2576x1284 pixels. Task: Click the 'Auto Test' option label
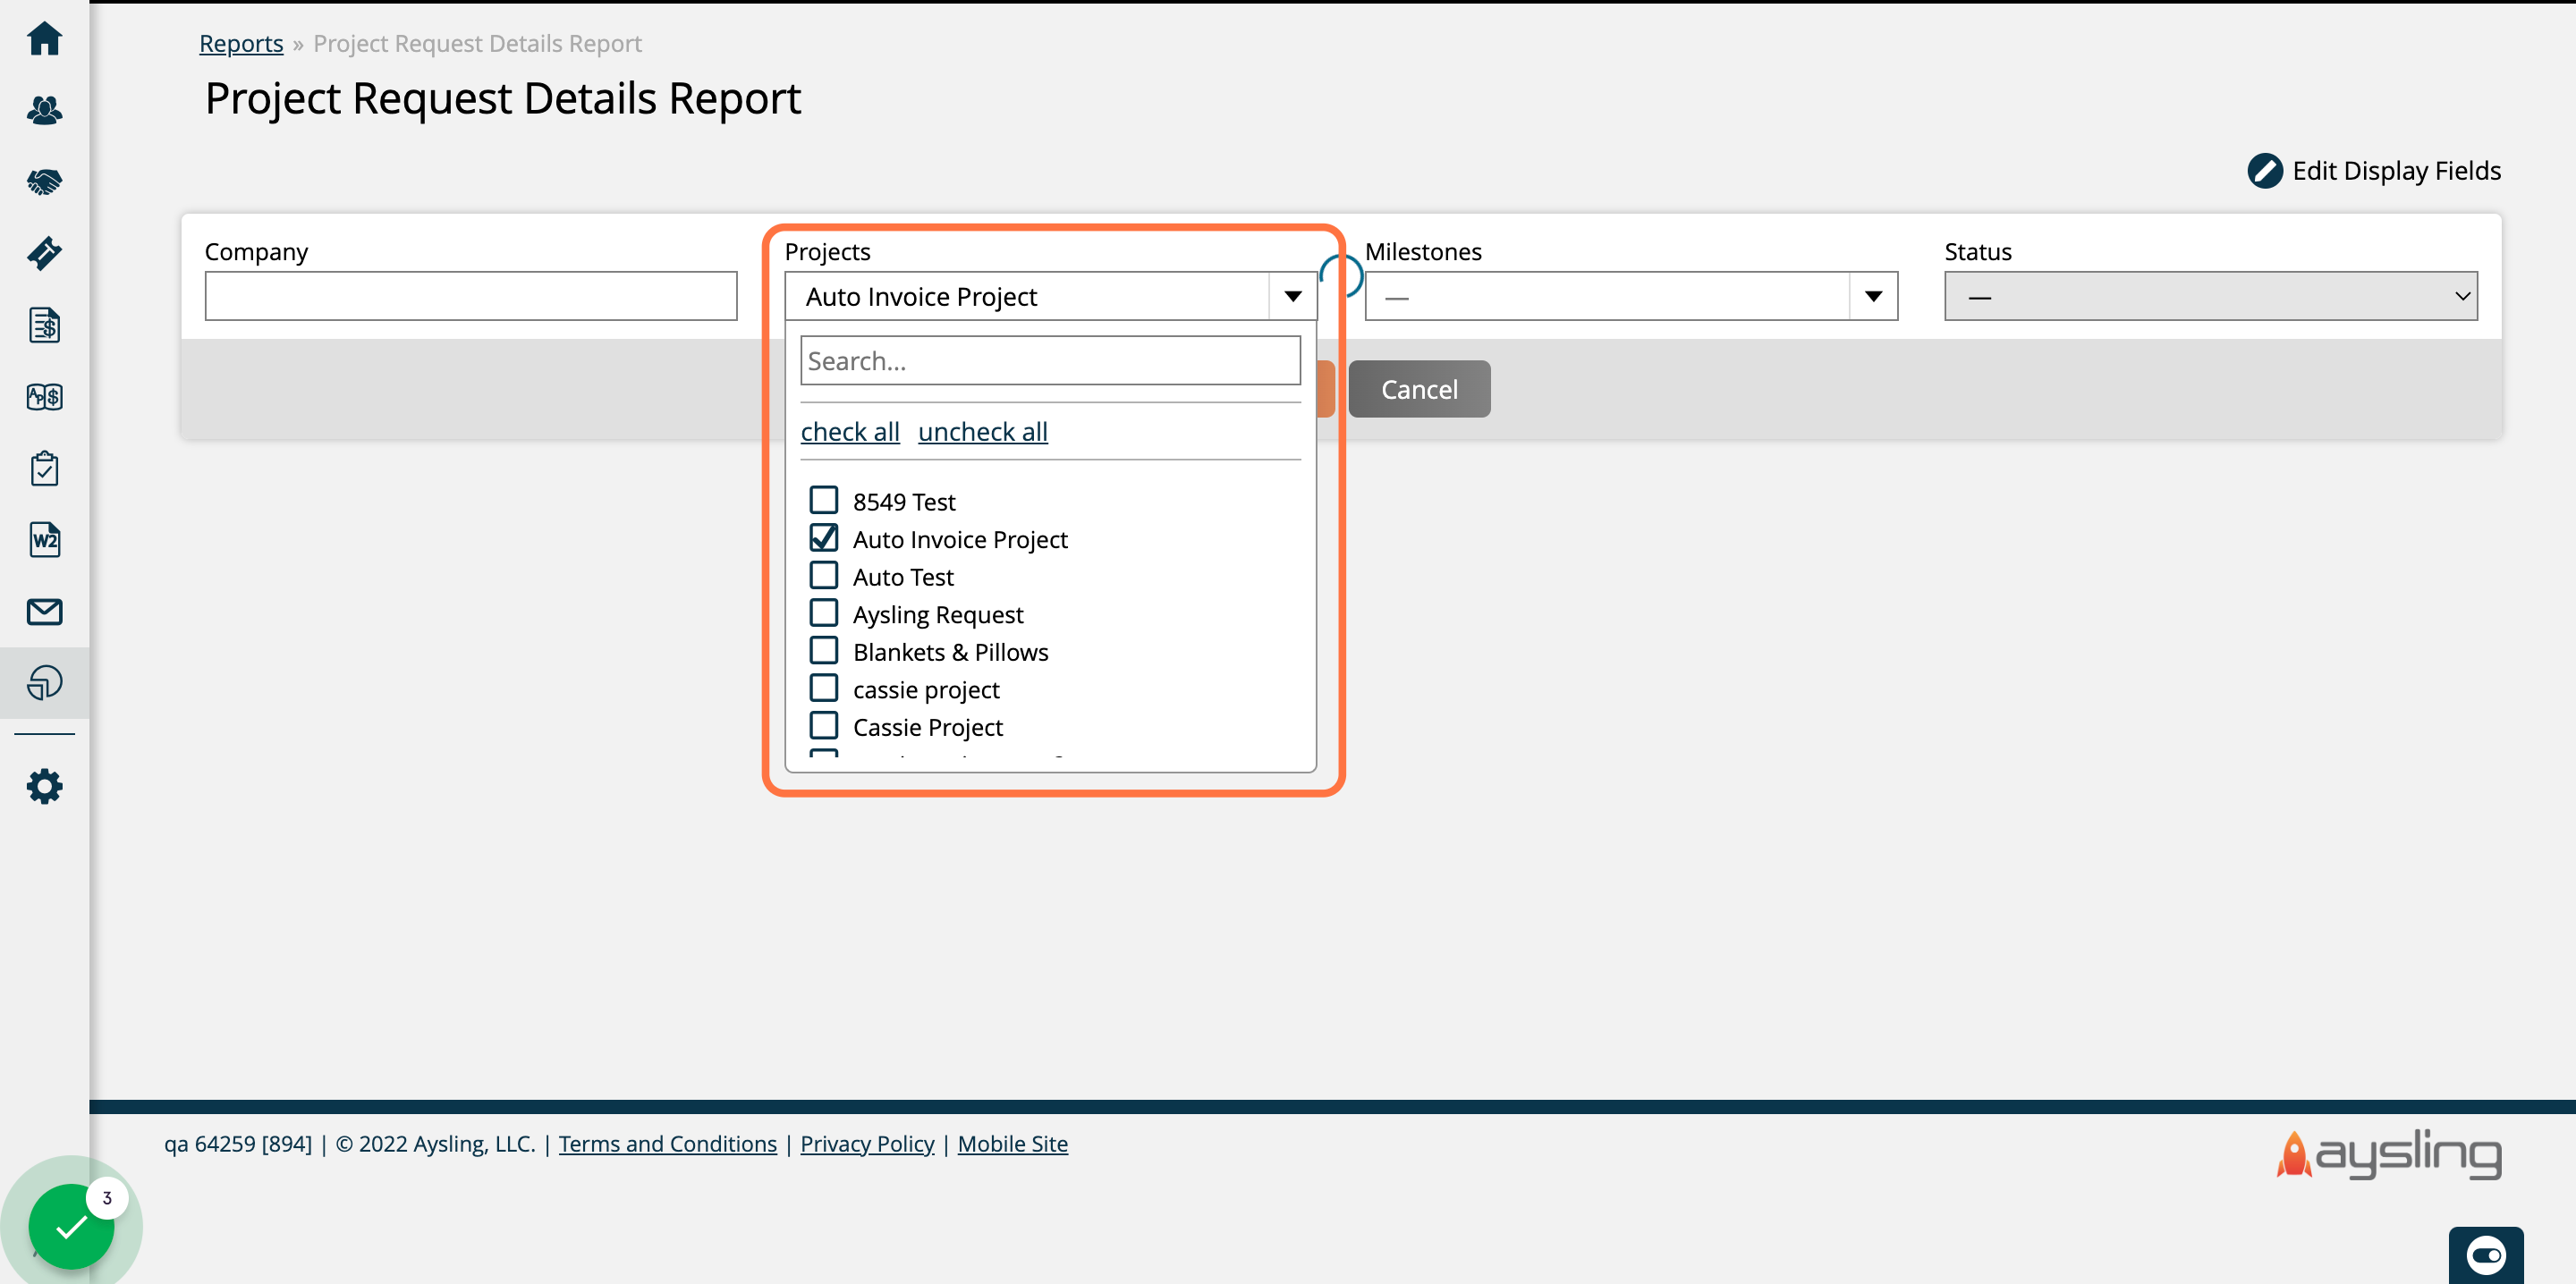903,577
